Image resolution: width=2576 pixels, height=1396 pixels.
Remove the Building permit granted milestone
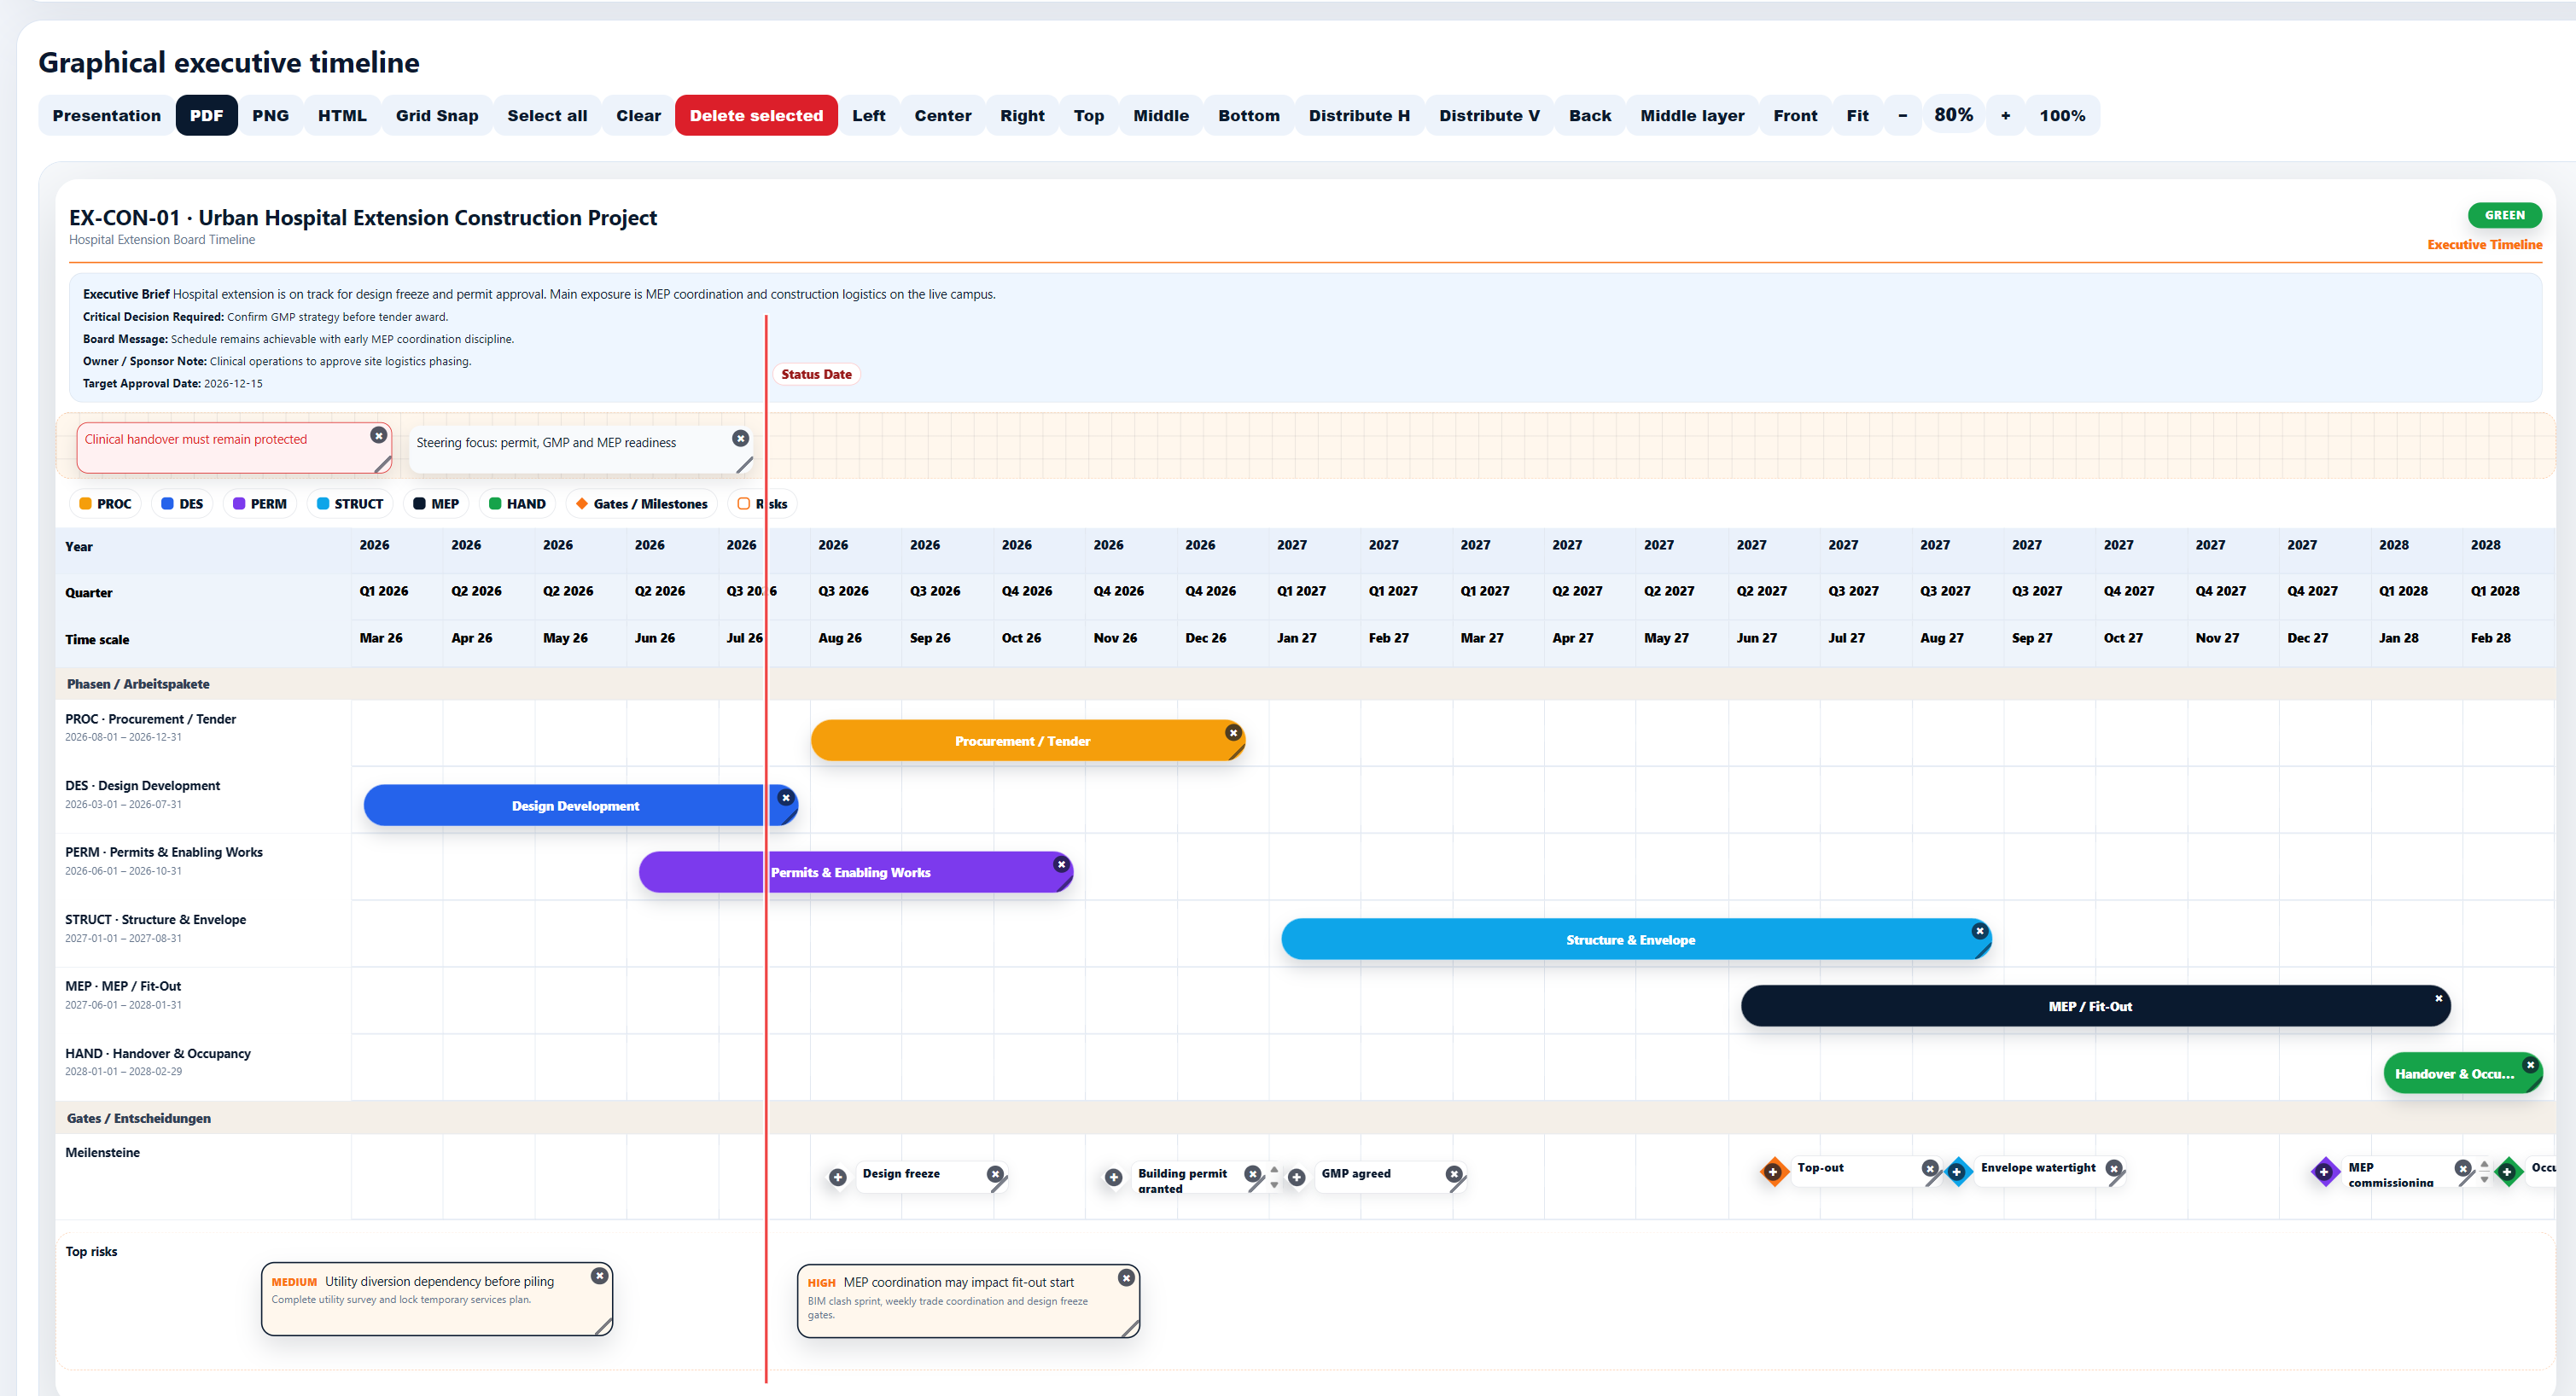(x=1252, y=1174)
